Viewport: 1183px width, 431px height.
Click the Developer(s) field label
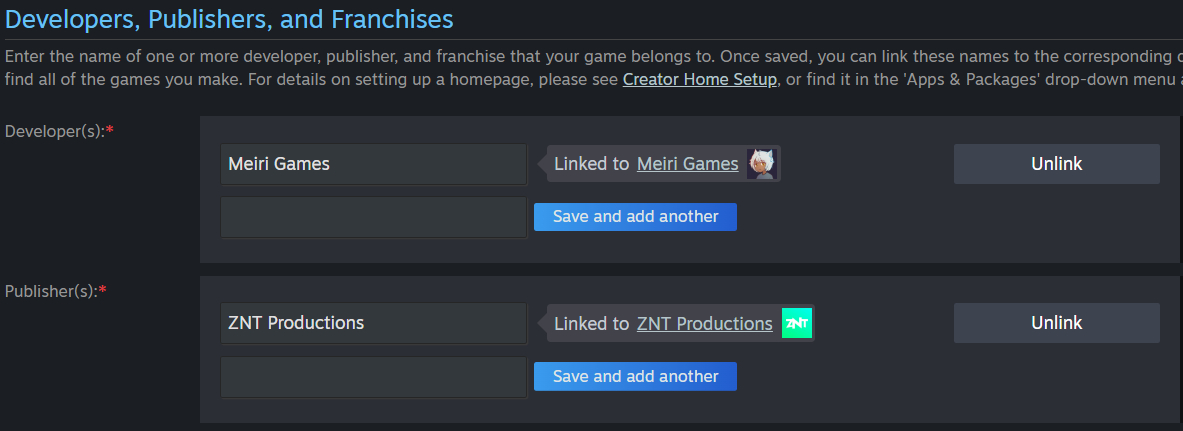(x=54, y=131)
